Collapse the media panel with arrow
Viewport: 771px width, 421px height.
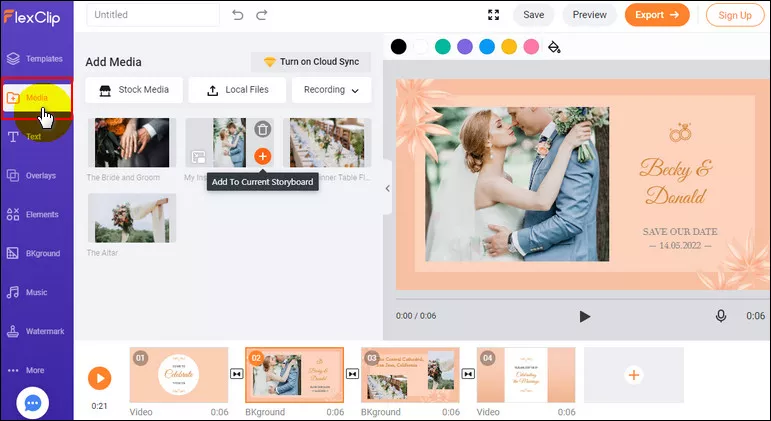[387, 188]
